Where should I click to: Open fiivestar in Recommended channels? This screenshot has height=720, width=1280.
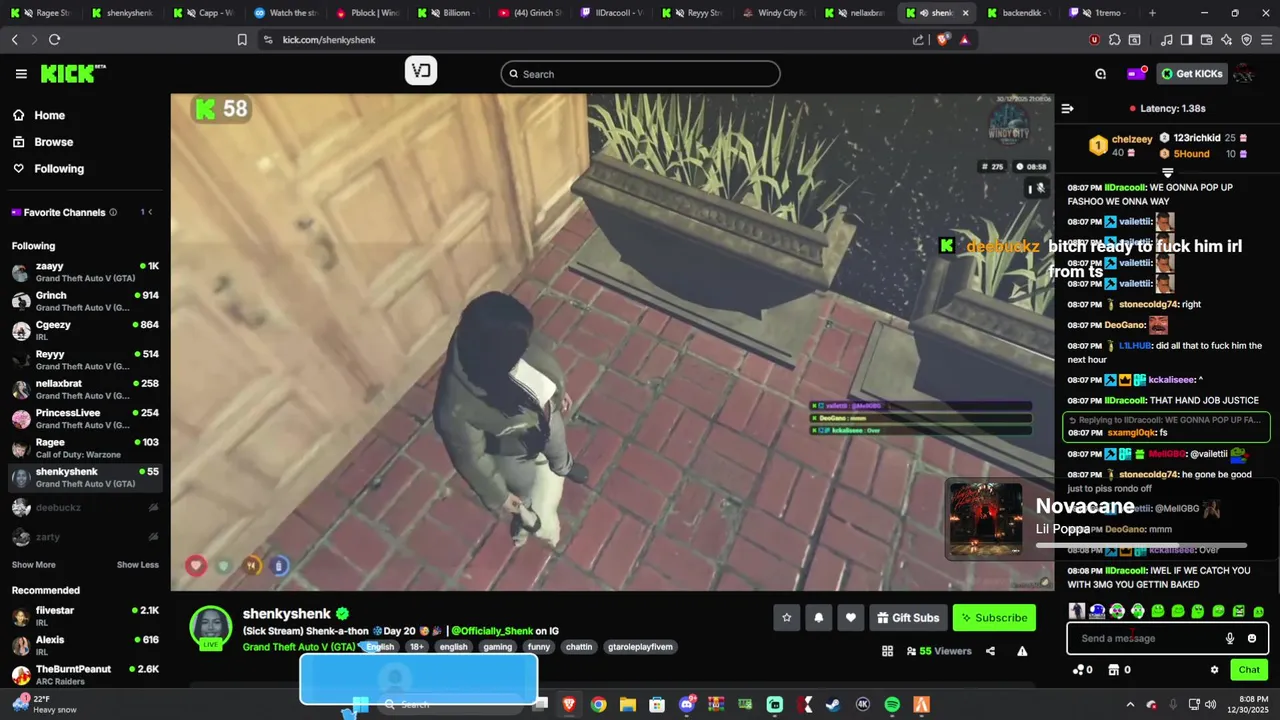(x=85, y=616)
